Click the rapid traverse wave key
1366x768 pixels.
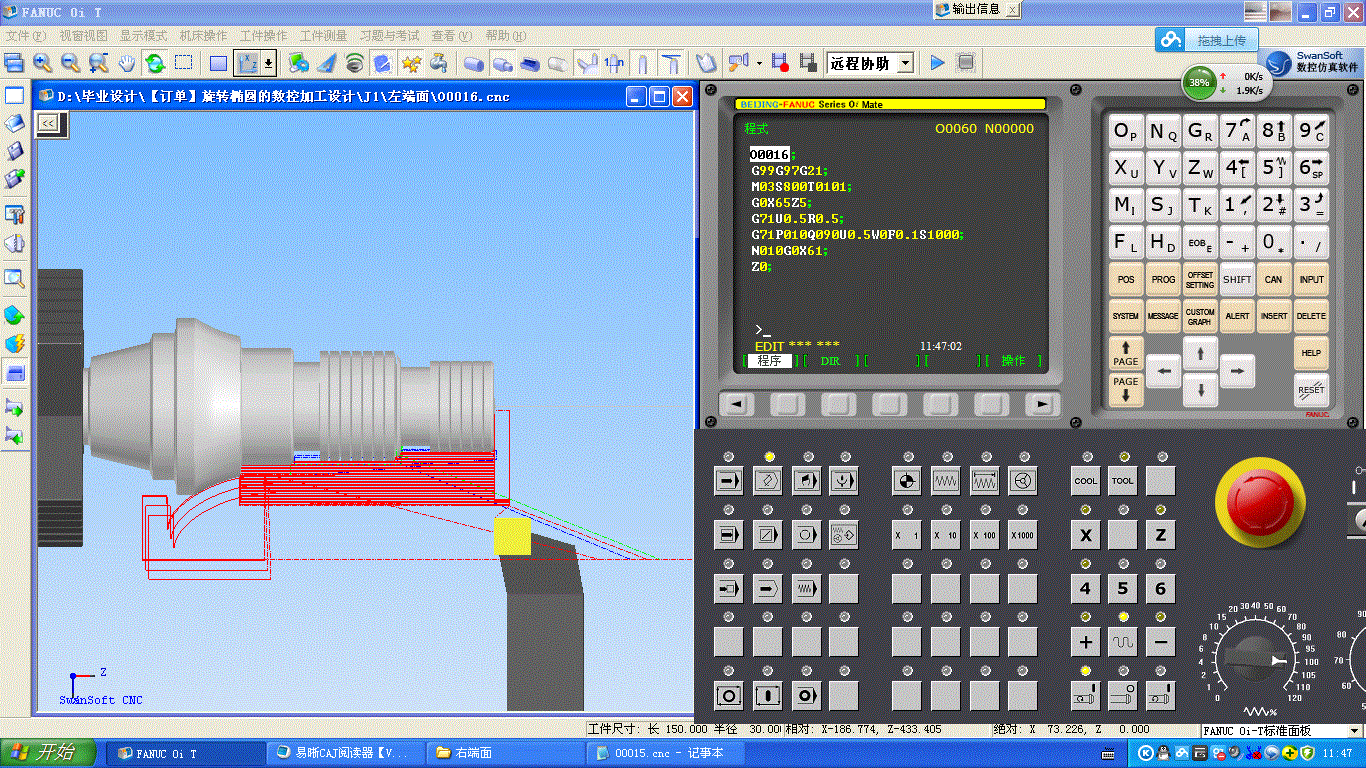pyautogui.click(x=1123, y=642)
